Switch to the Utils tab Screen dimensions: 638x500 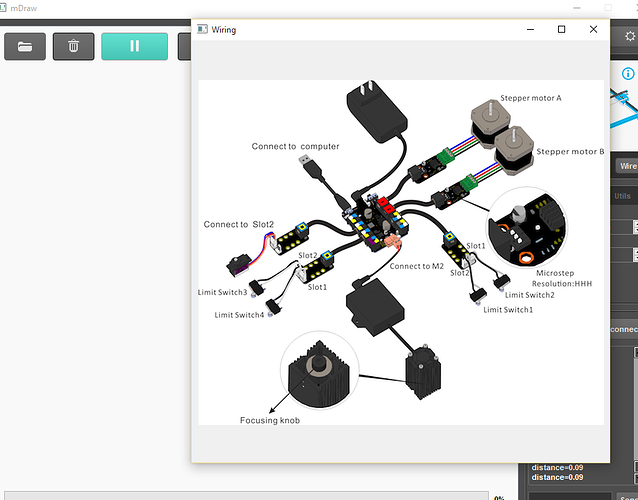click(x=623, y=196)
